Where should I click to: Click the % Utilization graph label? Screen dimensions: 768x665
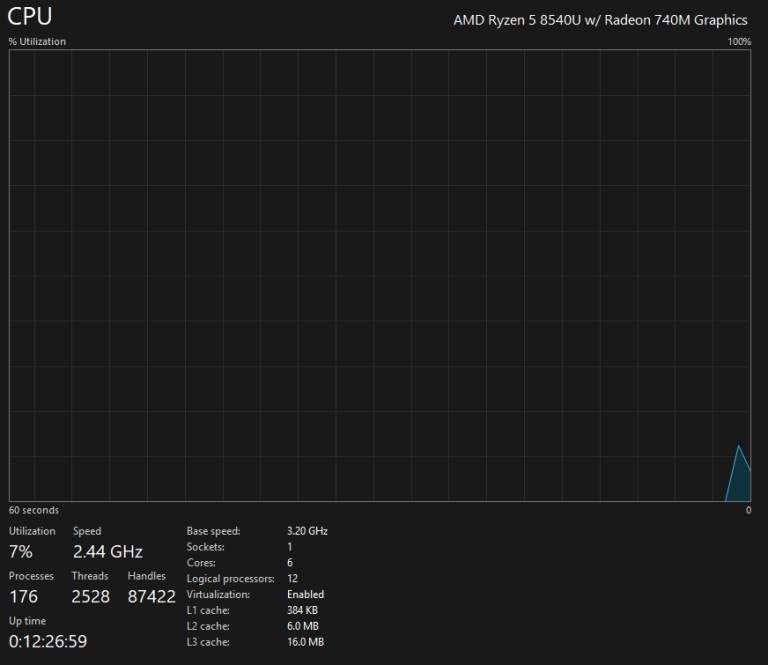coord(37,42)
